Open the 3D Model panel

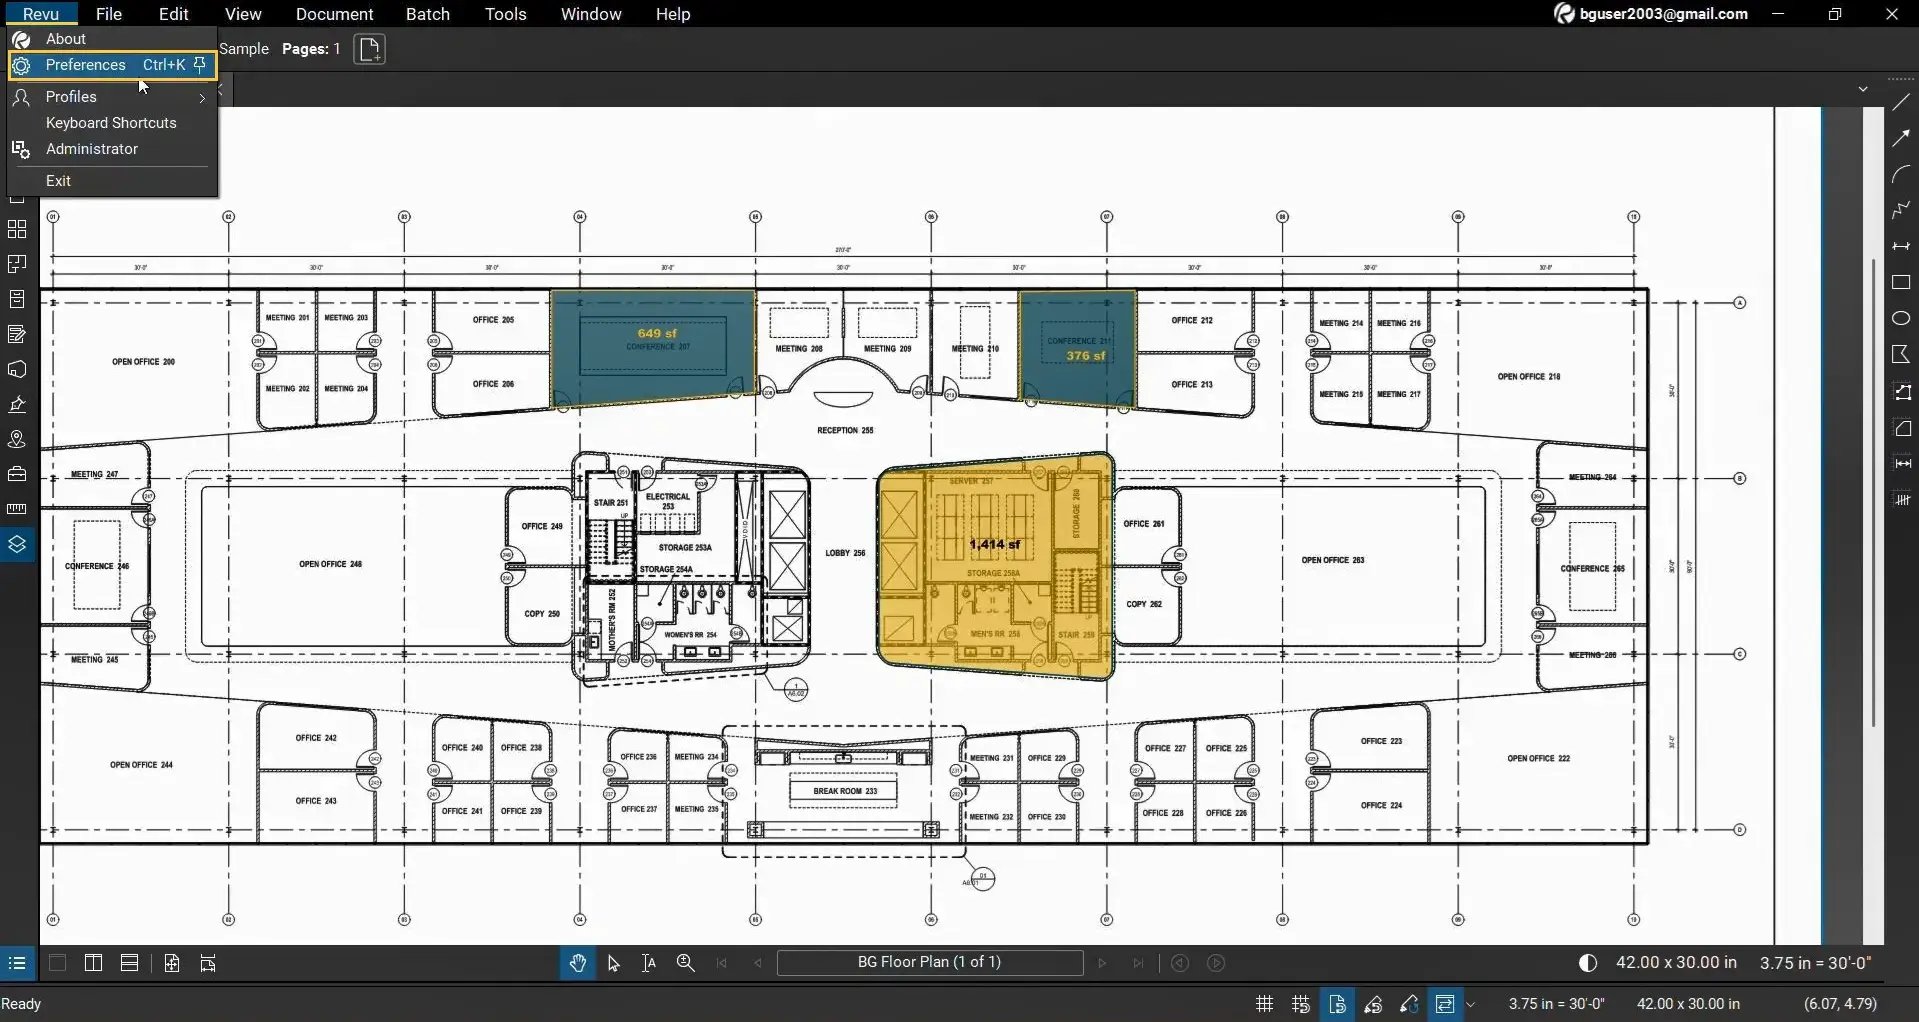point(17,369)
